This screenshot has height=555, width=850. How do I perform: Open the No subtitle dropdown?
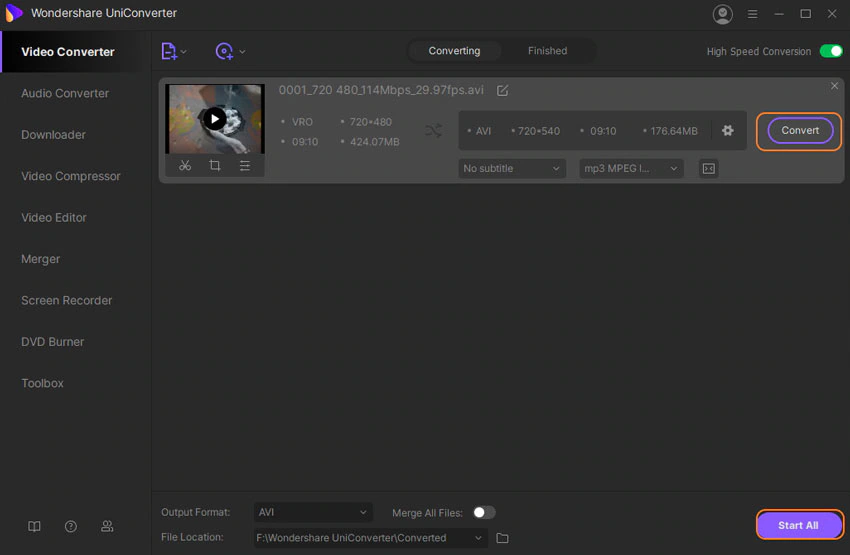coord(512,169)
